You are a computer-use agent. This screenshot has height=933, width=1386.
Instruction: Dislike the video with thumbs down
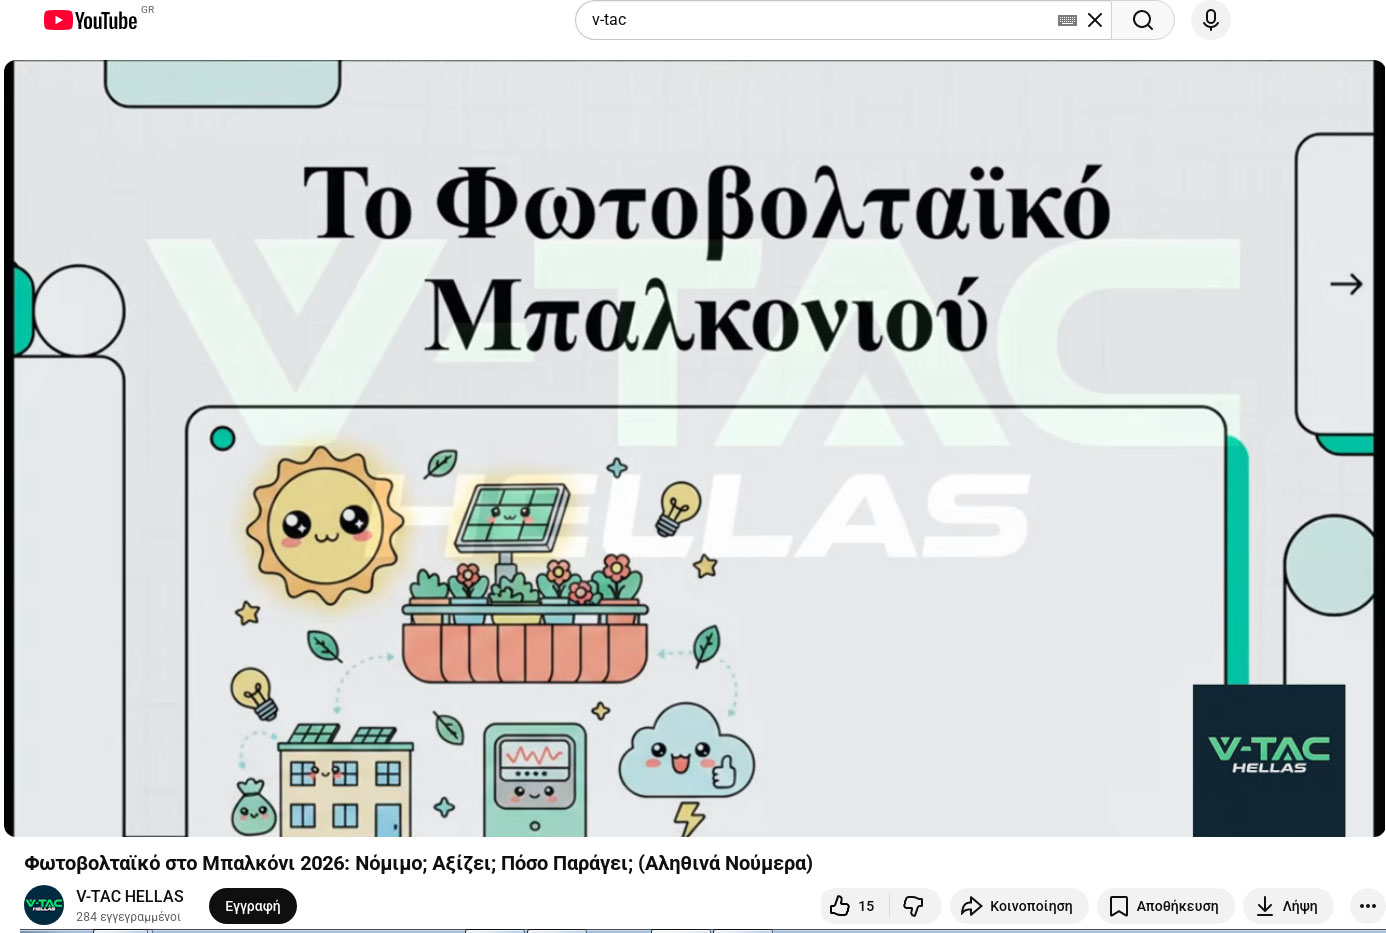coord(914,906)
